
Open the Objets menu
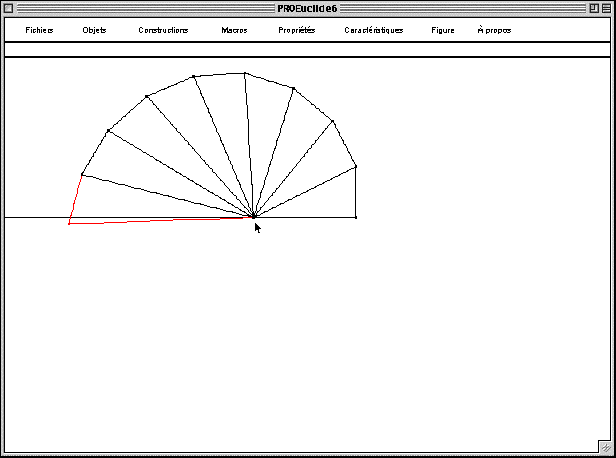pyautogui.click(x=94, y=30)
